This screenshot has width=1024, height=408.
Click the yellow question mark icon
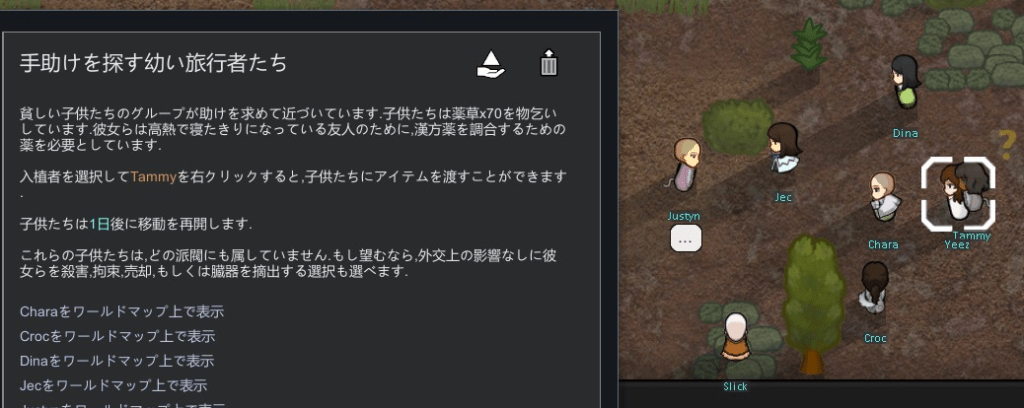[1008, 143]
